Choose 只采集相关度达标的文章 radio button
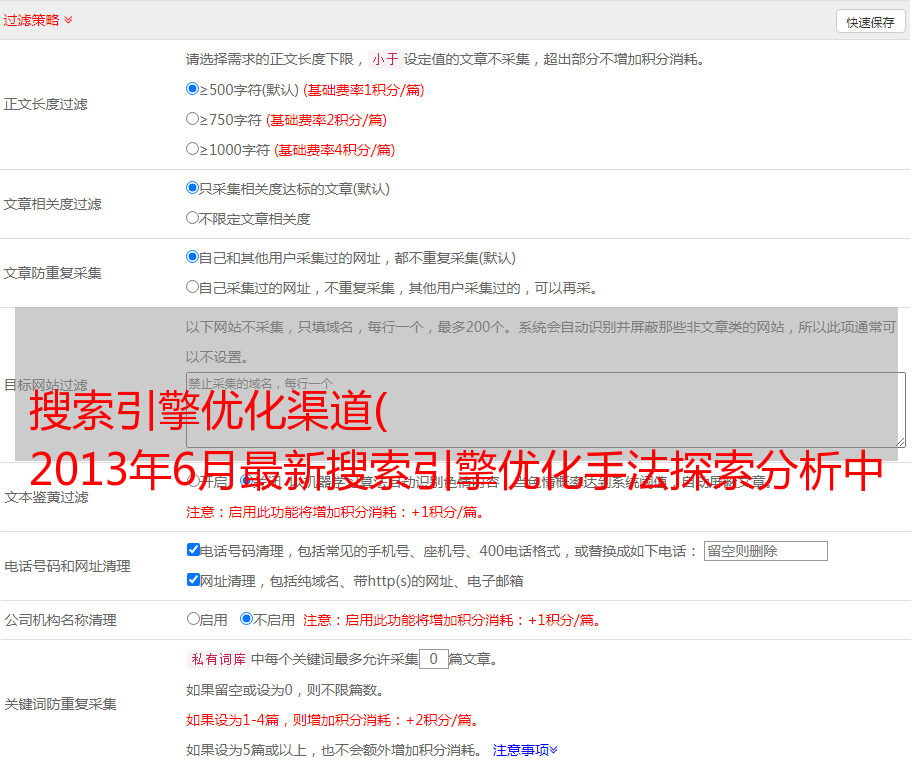 coord(192,187)
